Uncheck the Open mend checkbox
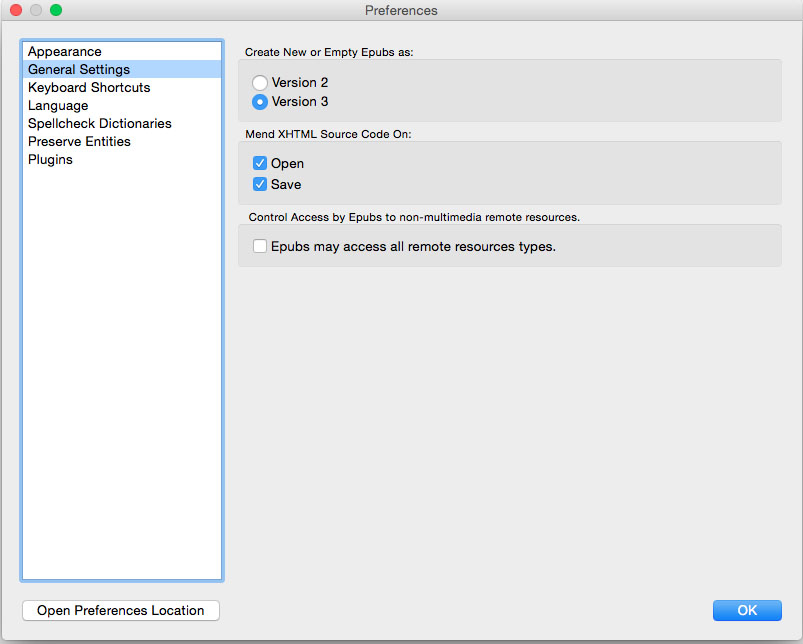This screenshot has width=803, height=644. point(260,163)
